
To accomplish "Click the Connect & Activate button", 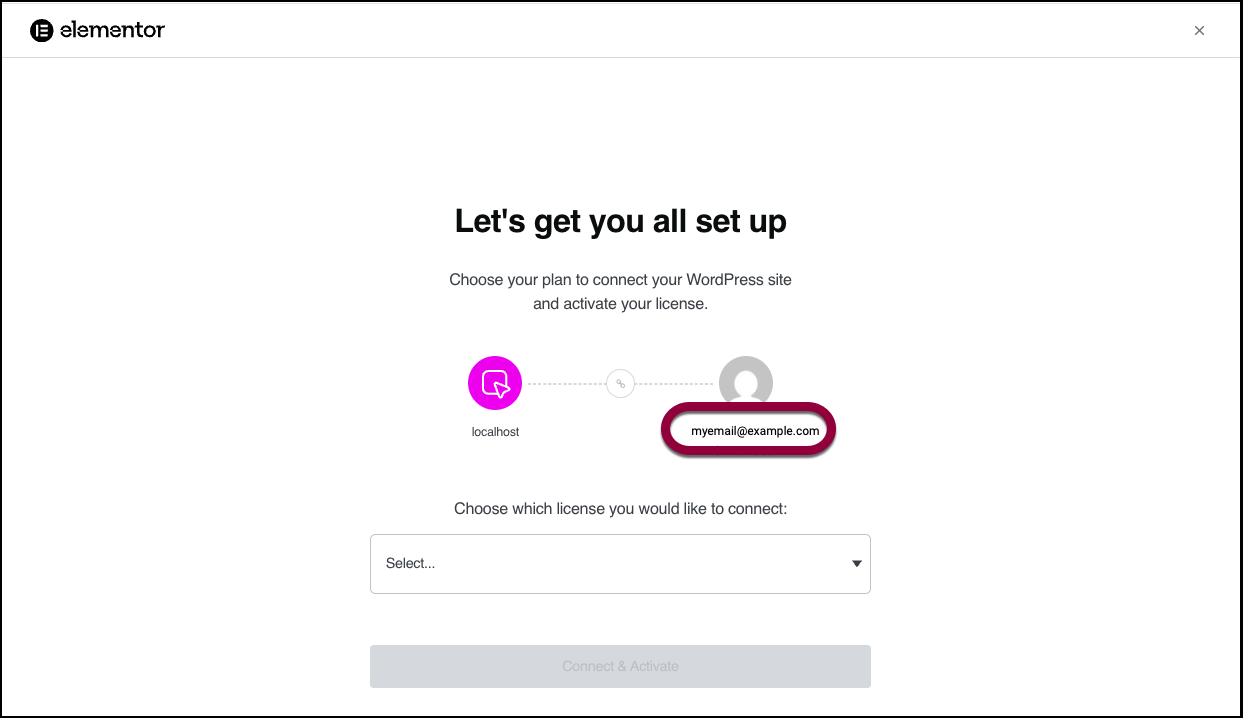I will [620, 666].
